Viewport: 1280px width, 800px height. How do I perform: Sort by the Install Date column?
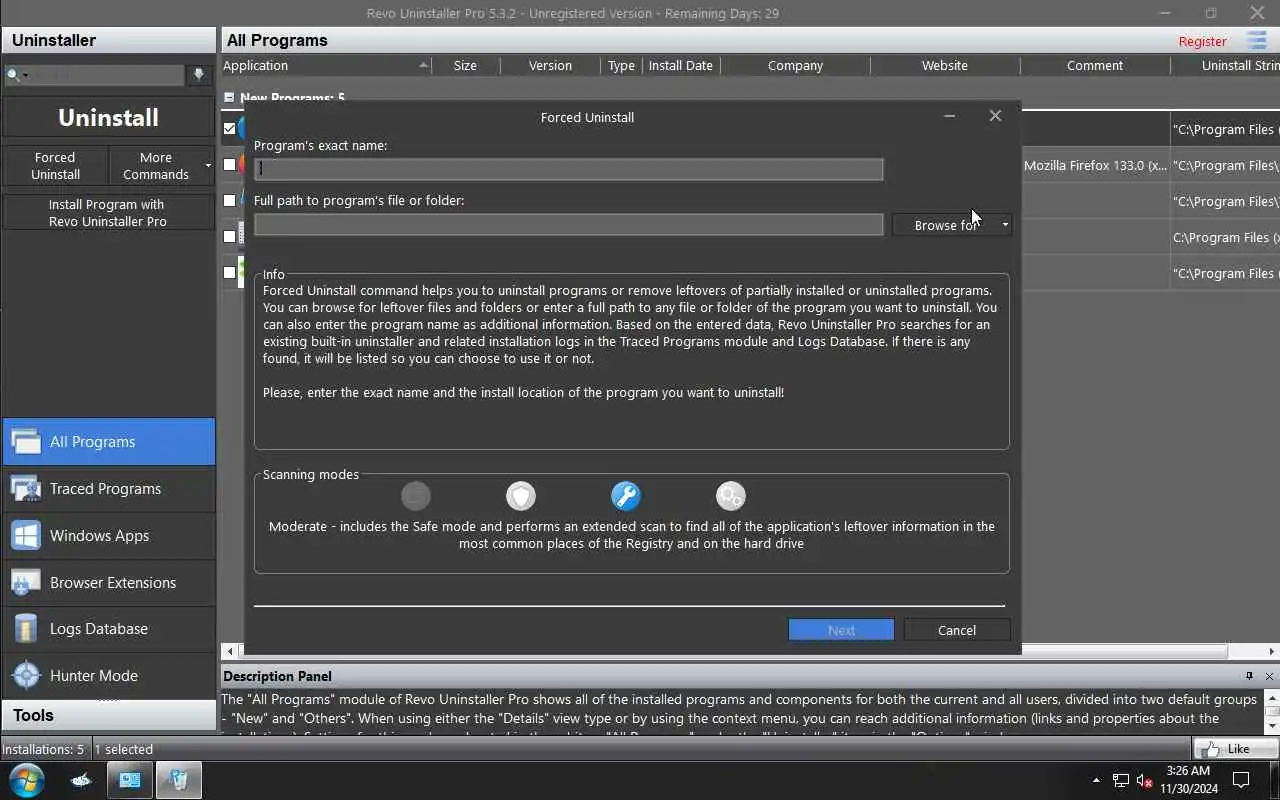coord(680,65)
